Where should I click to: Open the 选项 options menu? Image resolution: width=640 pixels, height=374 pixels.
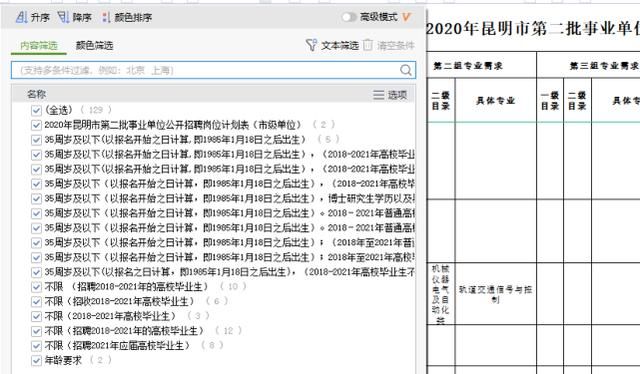[x=390, y=95]
